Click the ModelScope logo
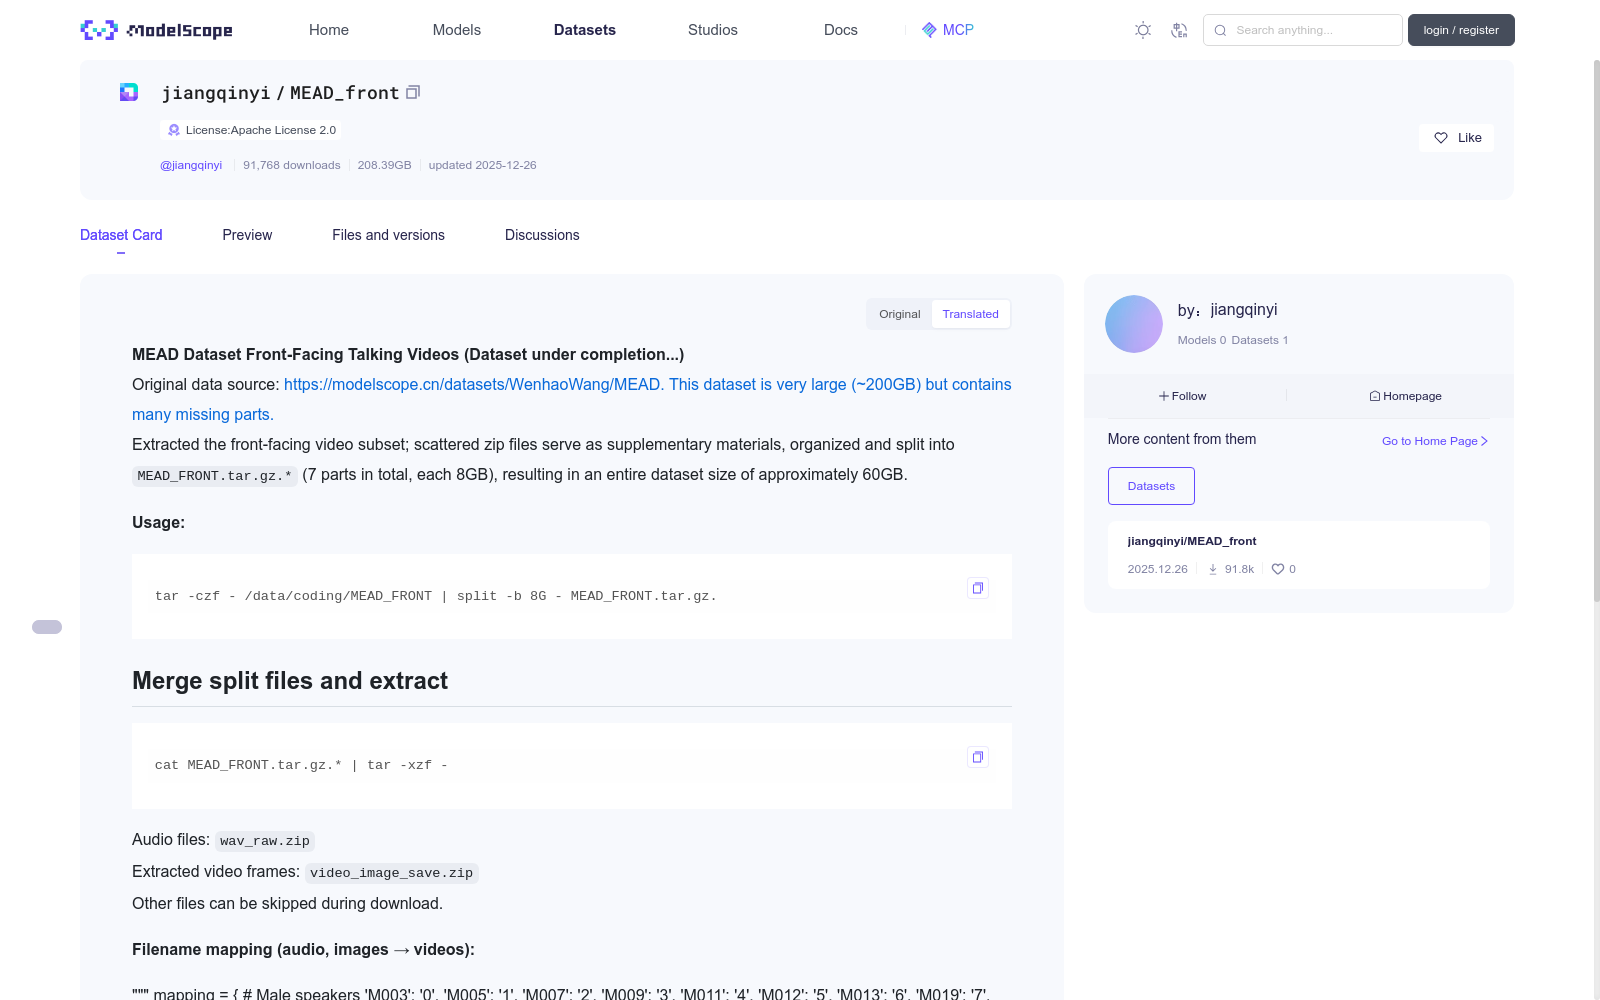Viewport: 1600px width, 1000px height. (157, 30)
